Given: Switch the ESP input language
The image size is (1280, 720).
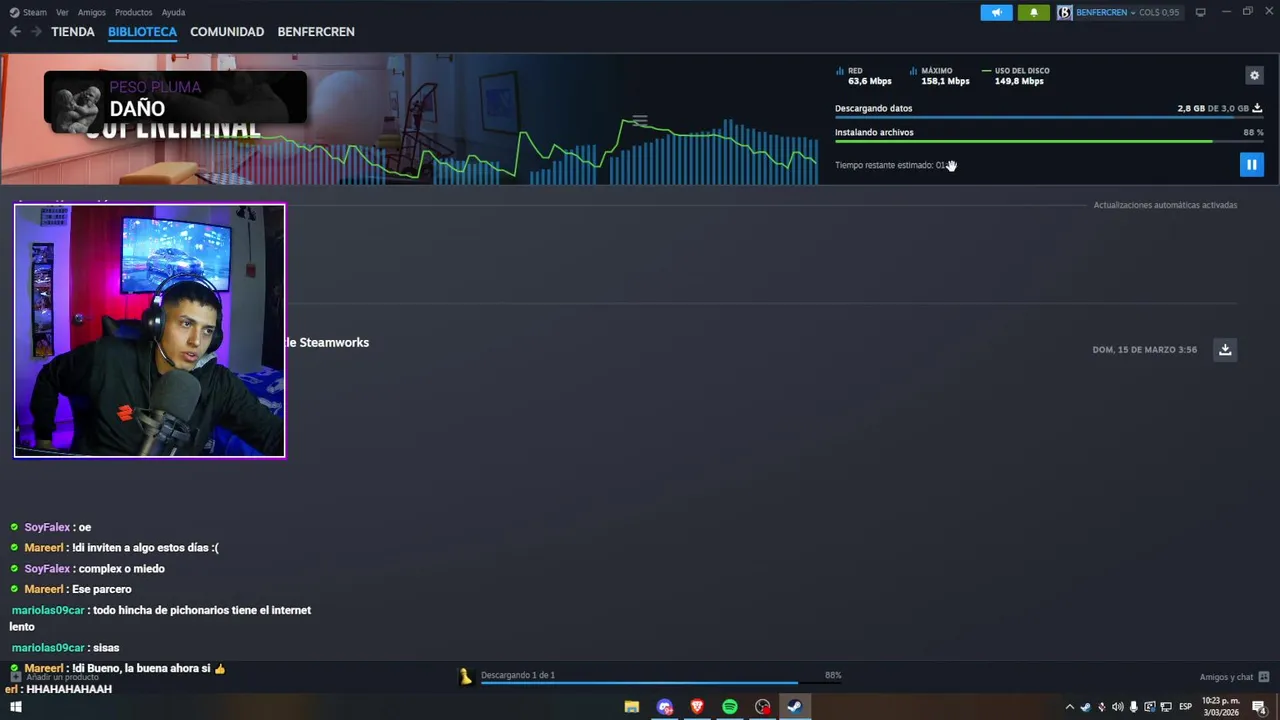Looking at the screenshot, I should click(1186, 707).
